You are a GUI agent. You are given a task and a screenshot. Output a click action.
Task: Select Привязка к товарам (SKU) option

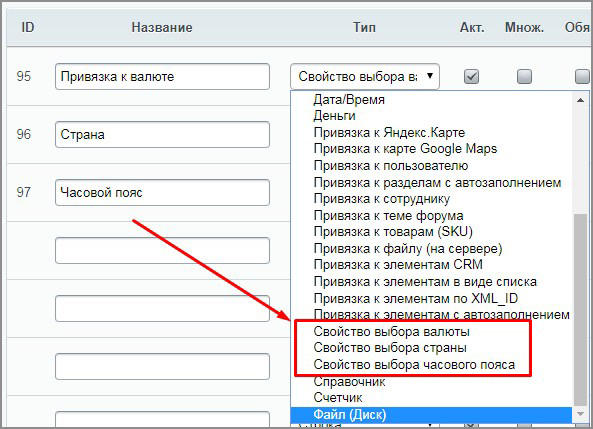click(393, 232)
